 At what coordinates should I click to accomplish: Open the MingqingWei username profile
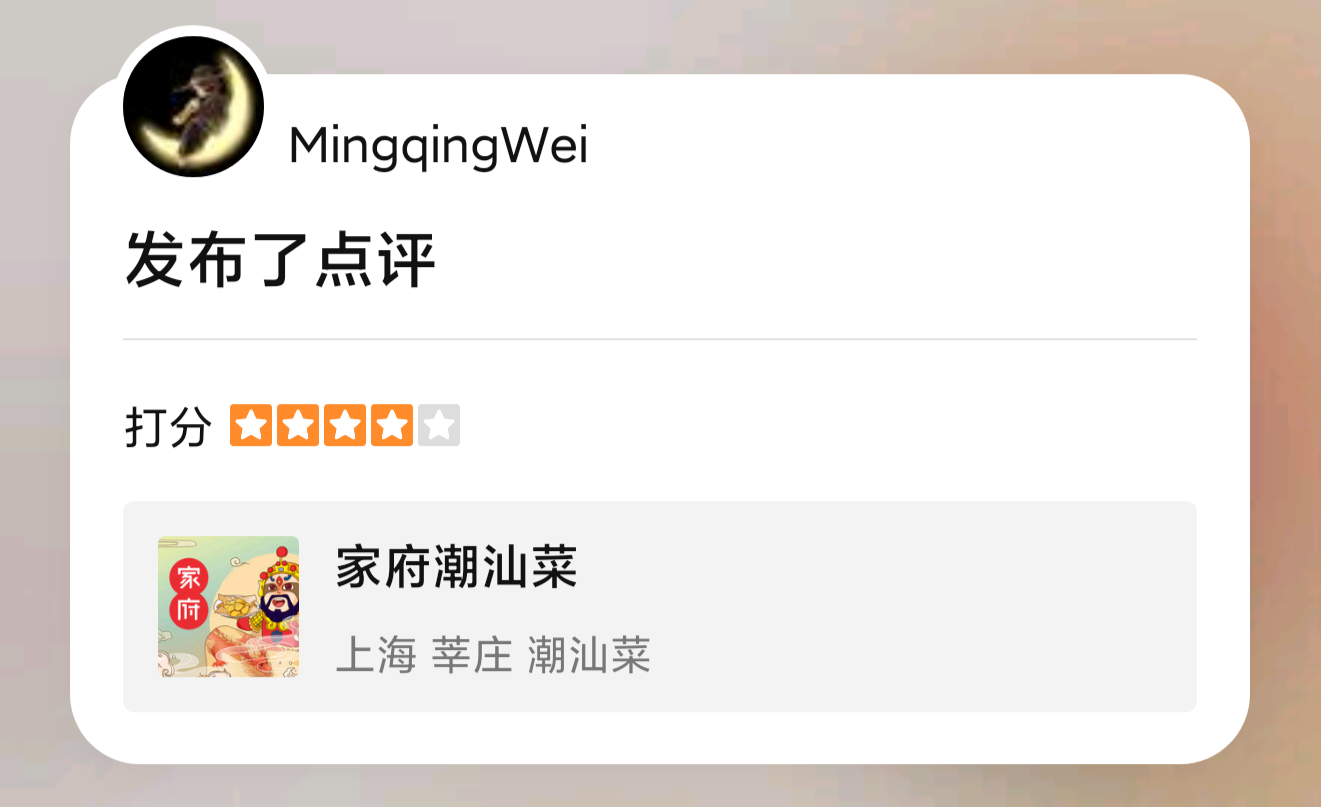point(438,148)
